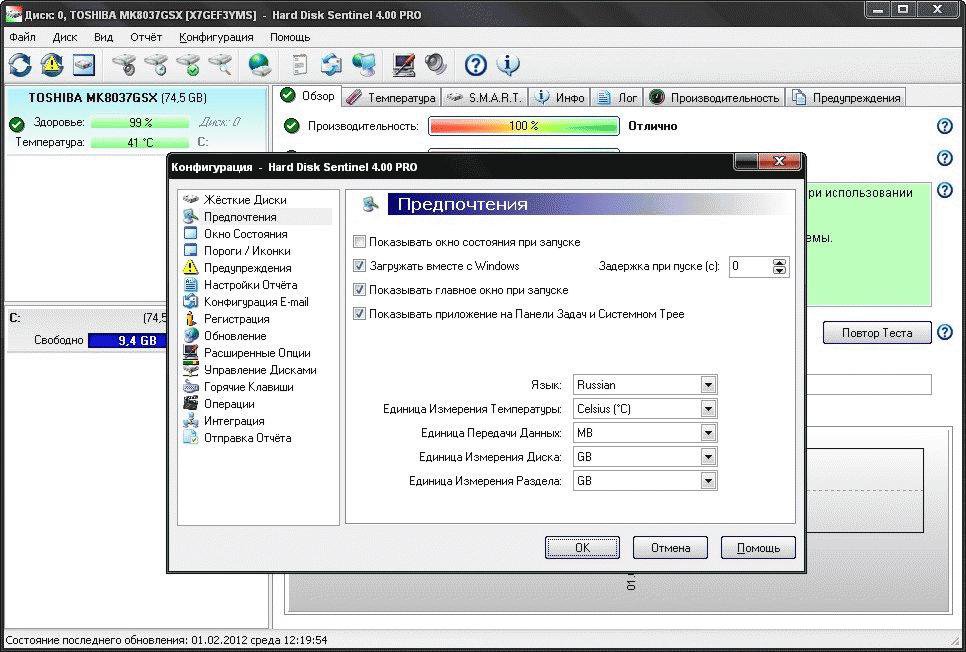Click the globe with monitor toolbar icon

pos(363,65)
